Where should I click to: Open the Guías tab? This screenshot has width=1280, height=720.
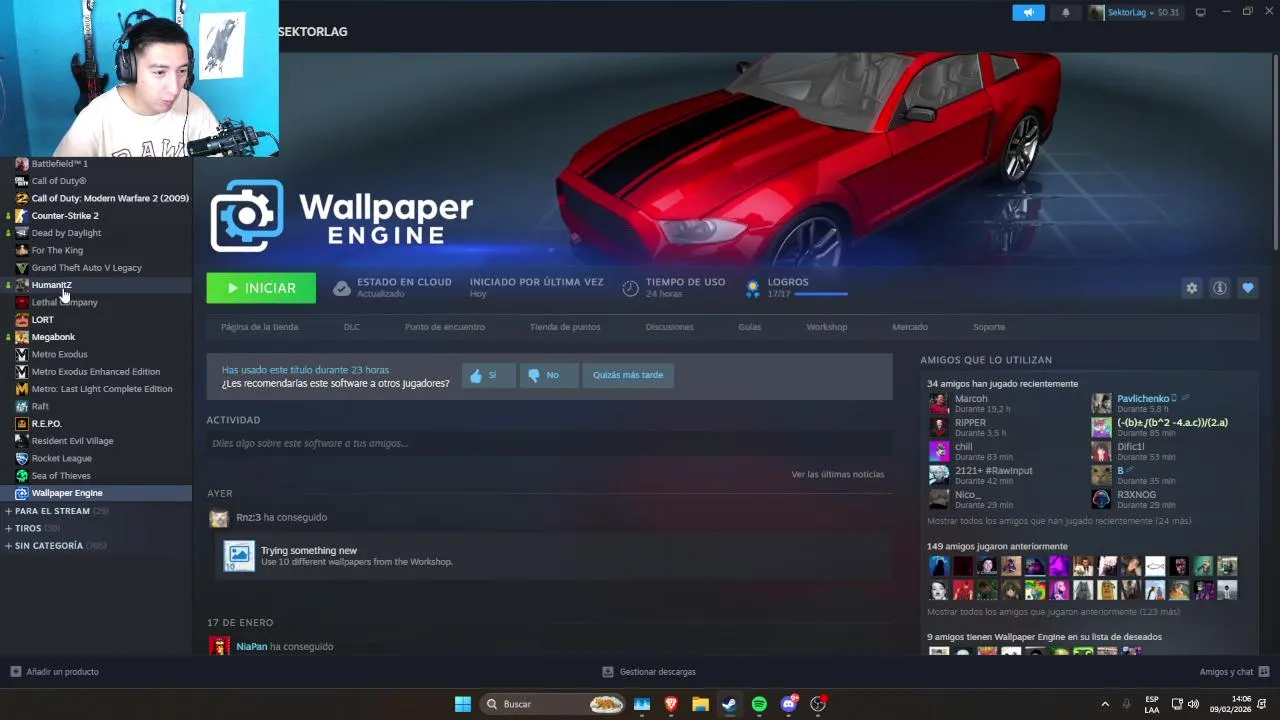tap(750, 327)
